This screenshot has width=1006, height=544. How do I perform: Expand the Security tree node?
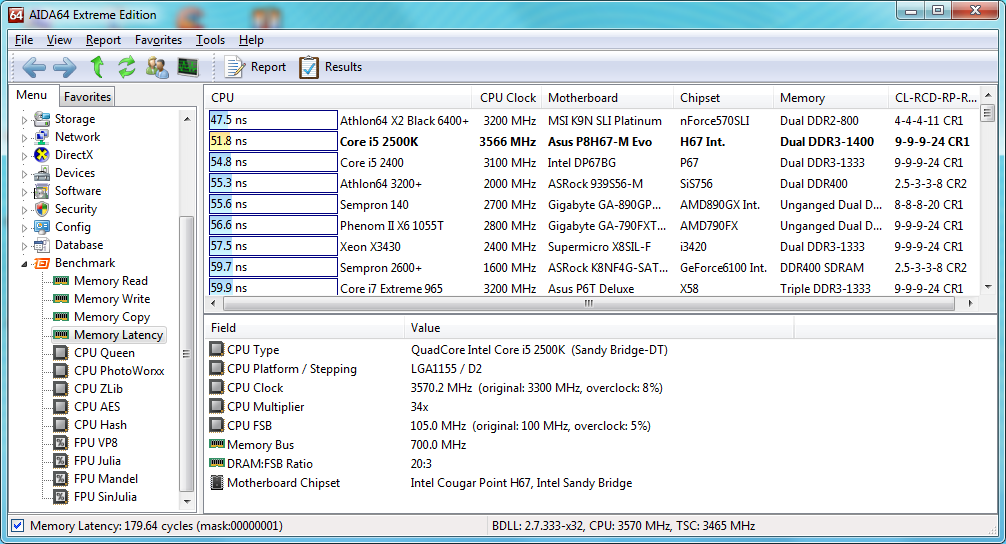24,210
